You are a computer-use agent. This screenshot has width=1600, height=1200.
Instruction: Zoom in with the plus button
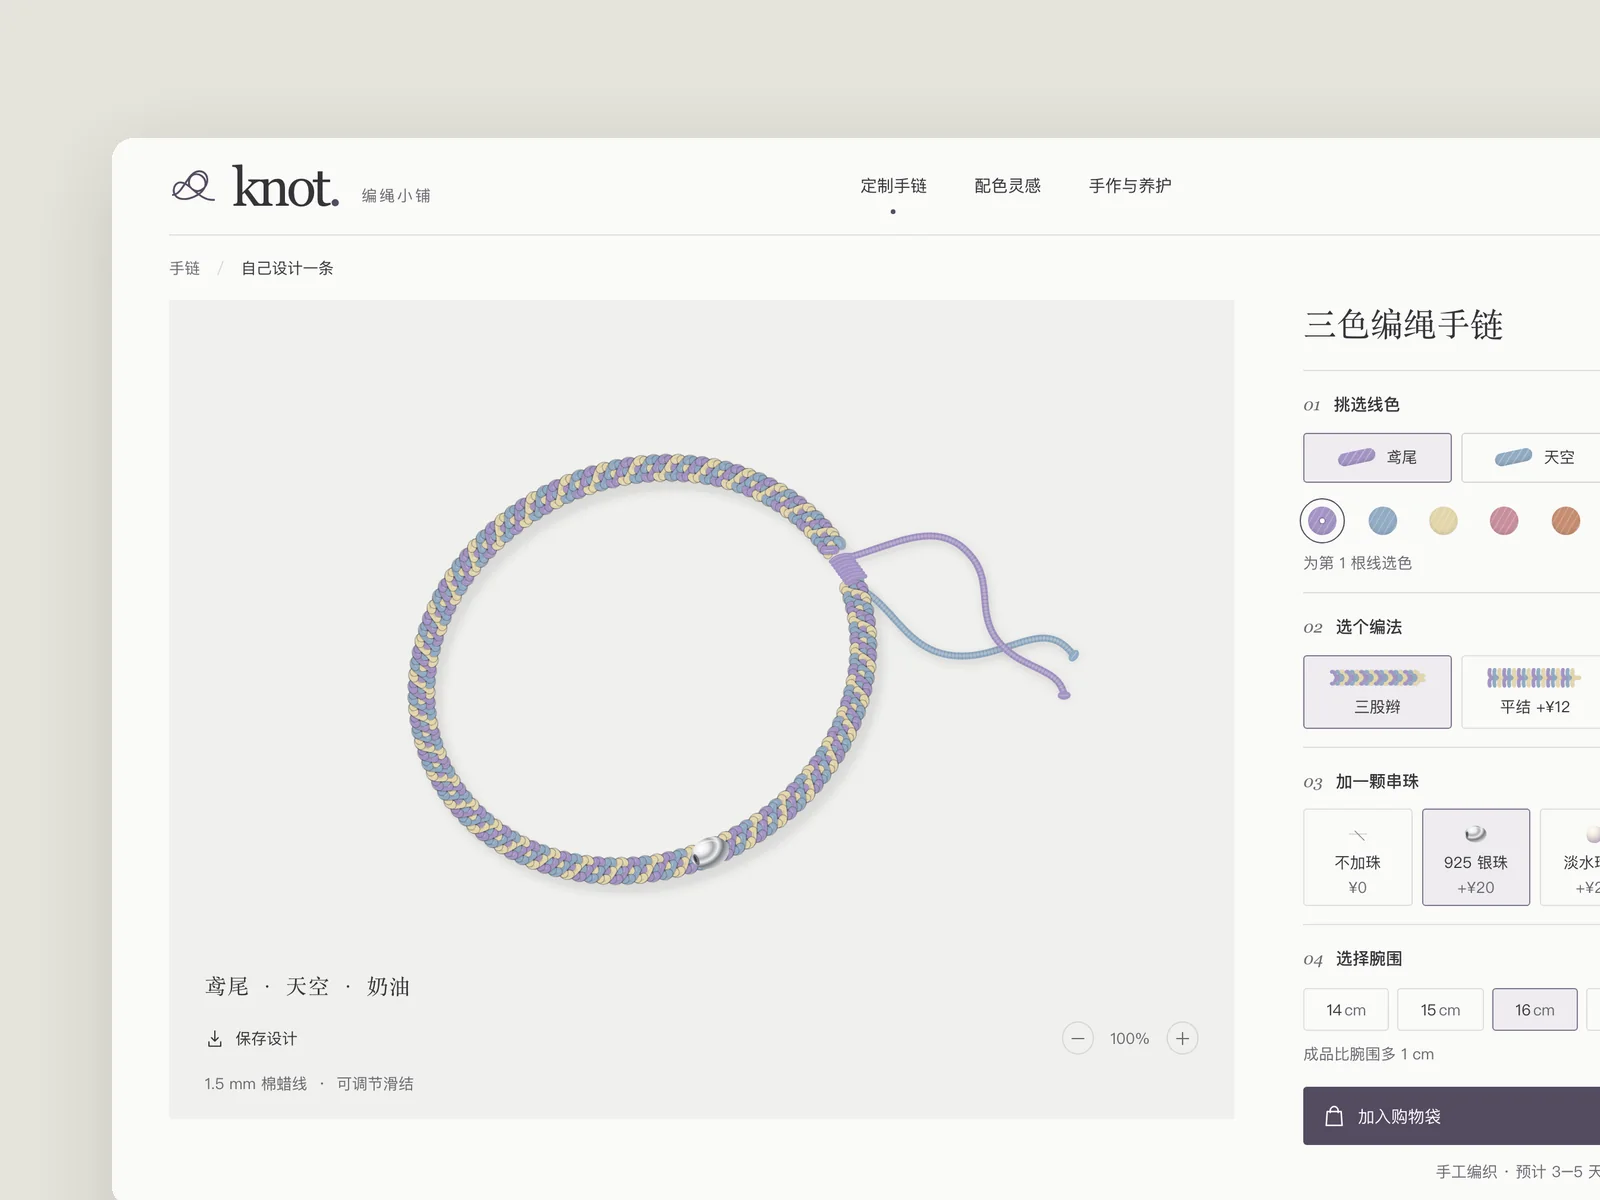click(x=1182, y=1038)
